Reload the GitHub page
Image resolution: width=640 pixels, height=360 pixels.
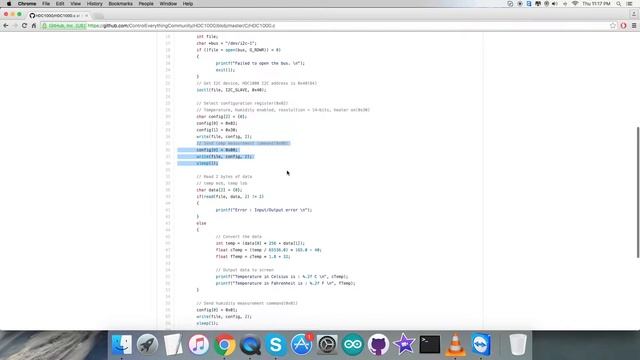(24, 26)
